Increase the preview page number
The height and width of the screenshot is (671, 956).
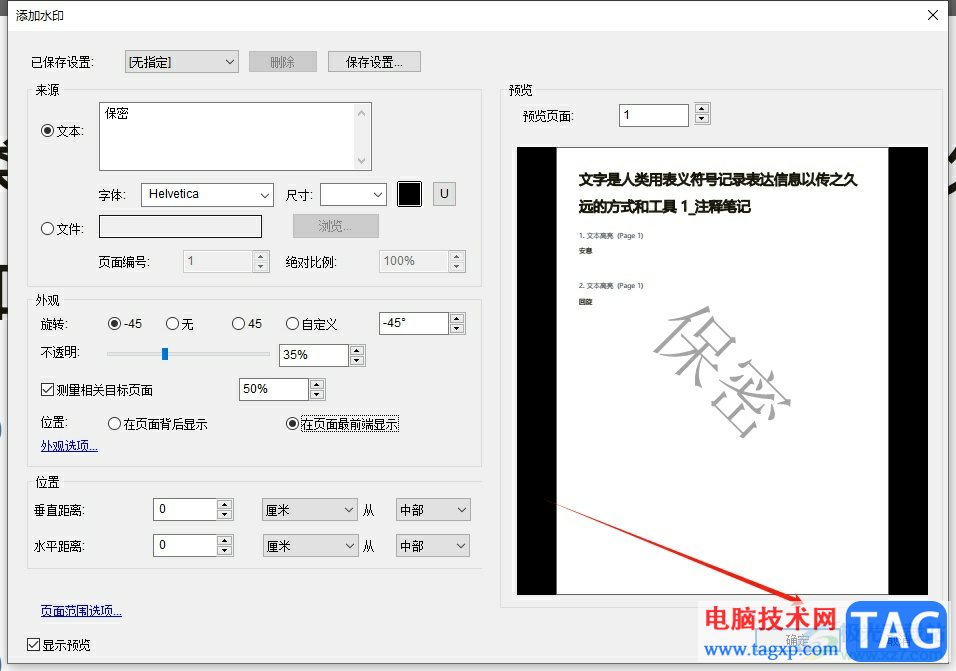coord(702,109)
